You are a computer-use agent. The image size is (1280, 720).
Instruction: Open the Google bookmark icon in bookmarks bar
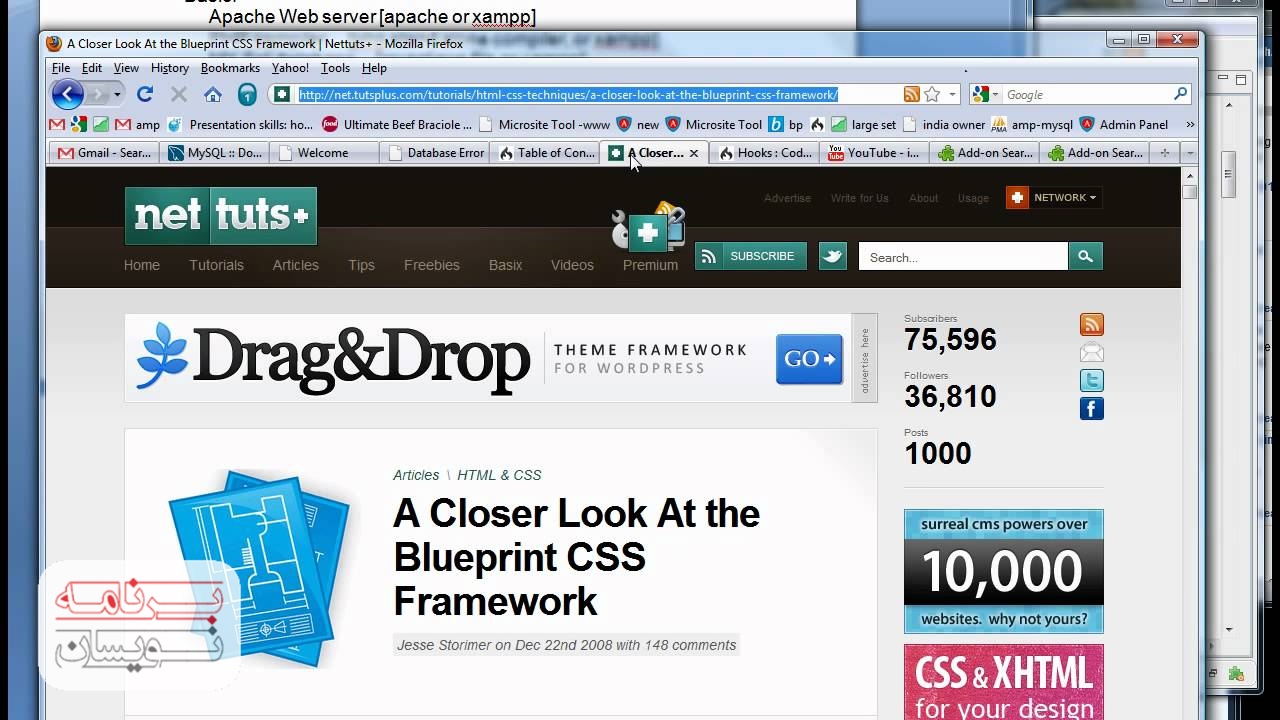tap(79, 125)
